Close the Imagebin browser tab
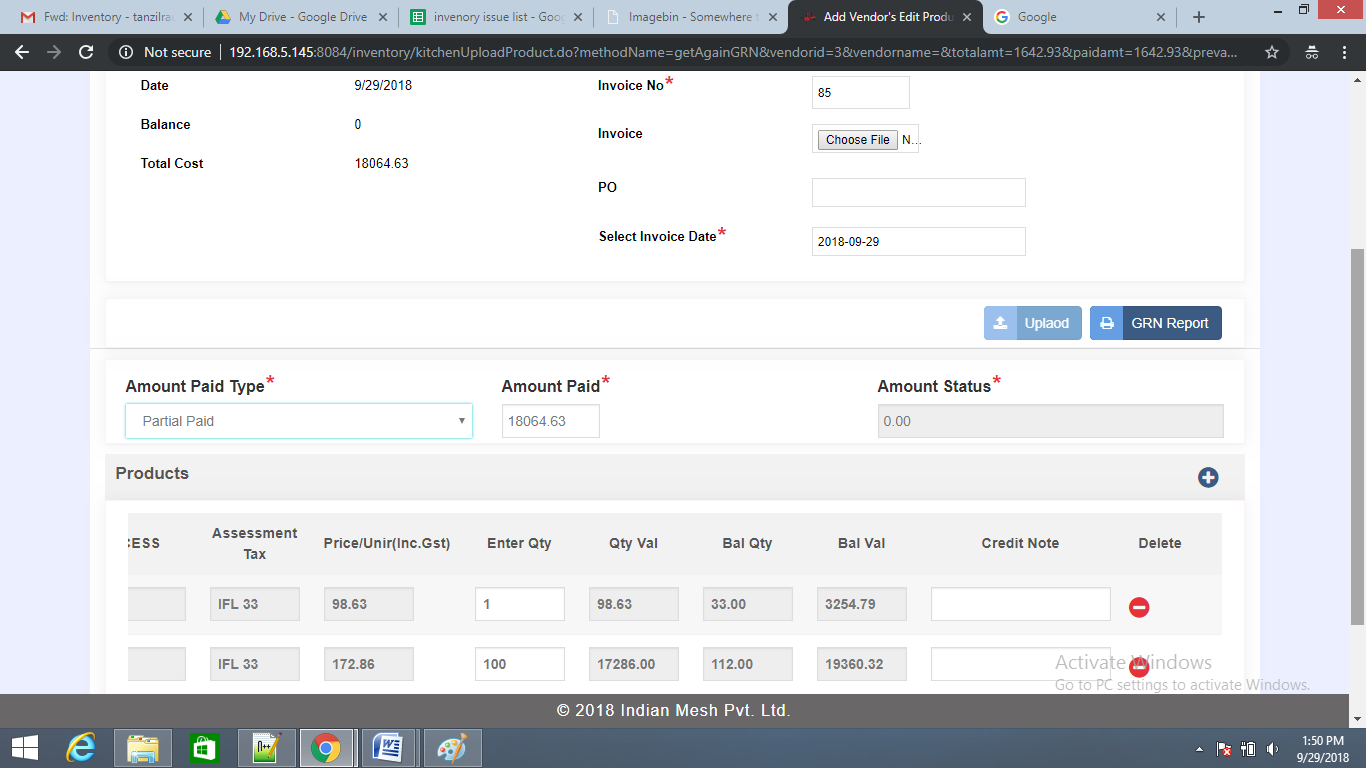The image size is (1366, 768). click(772, 17)
